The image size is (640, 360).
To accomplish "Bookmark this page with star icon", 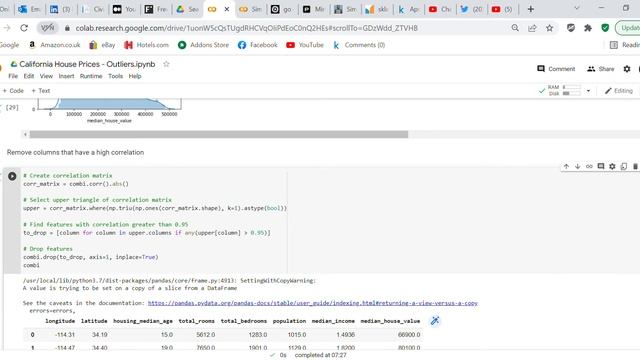I will click(x=549, y=28).
